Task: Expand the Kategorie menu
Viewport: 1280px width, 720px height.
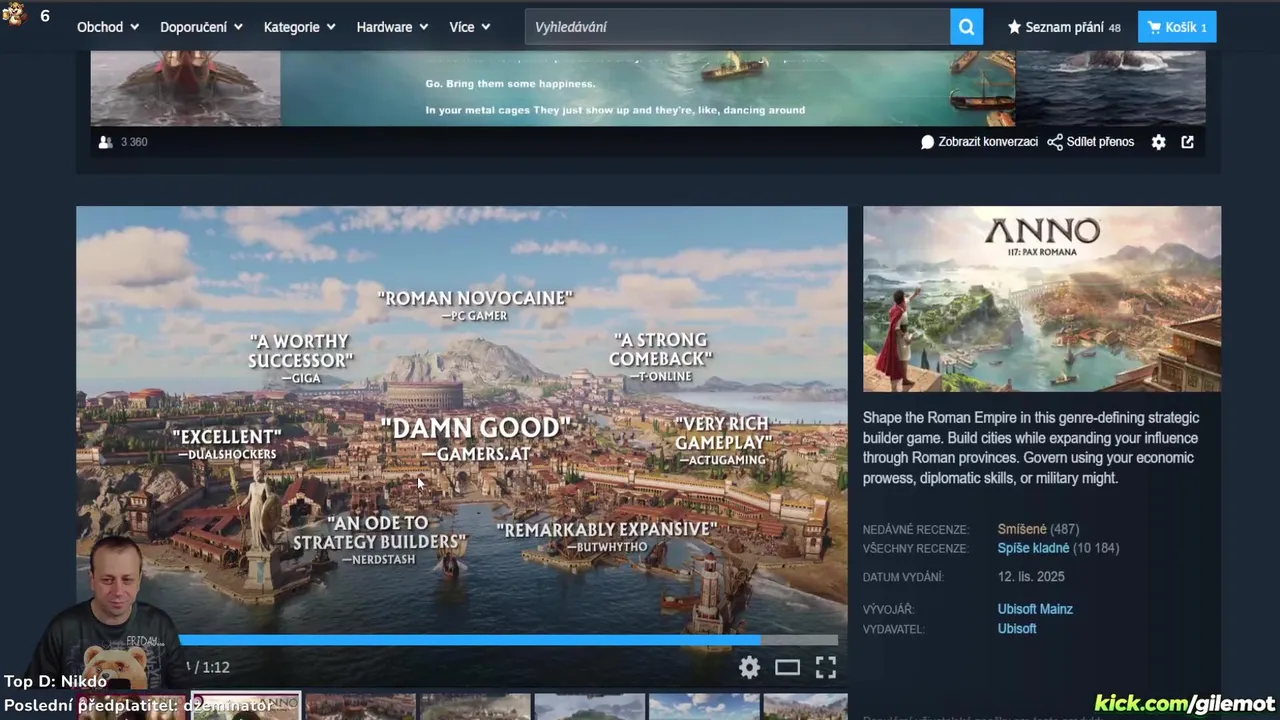Action: click(299, 27)
